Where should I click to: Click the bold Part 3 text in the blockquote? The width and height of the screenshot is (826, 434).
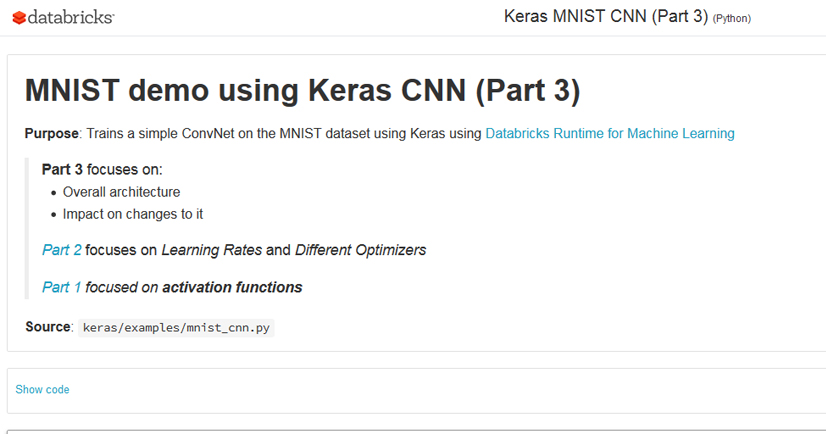[x=62, y=170]
